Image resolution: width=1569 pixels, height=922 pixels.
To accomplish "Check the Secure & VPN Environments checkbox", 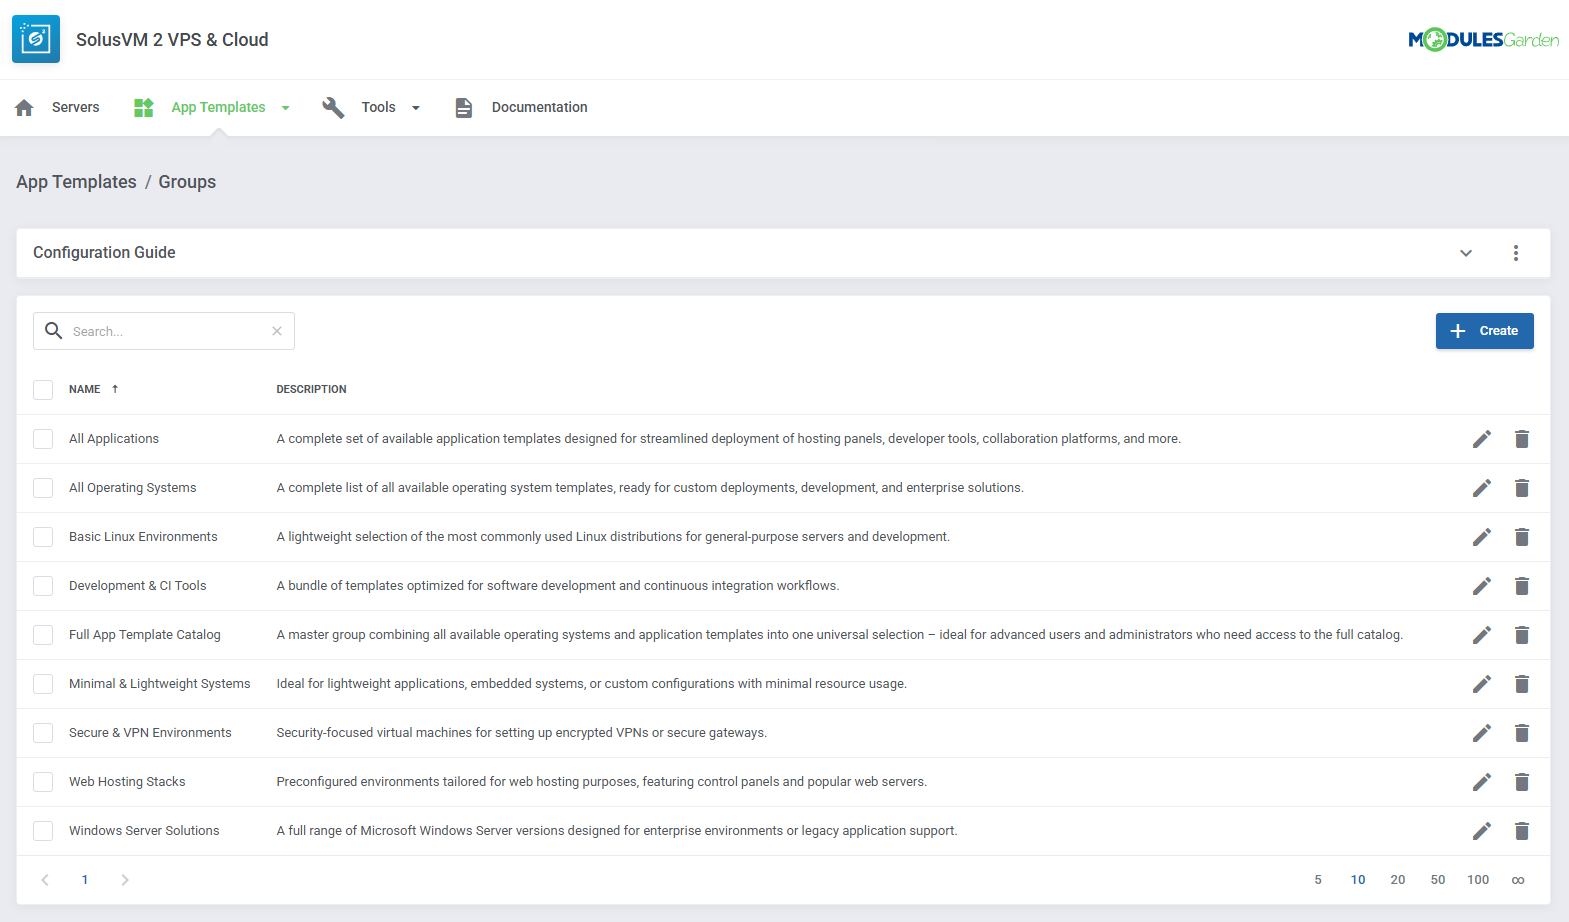I will [43, 733].
